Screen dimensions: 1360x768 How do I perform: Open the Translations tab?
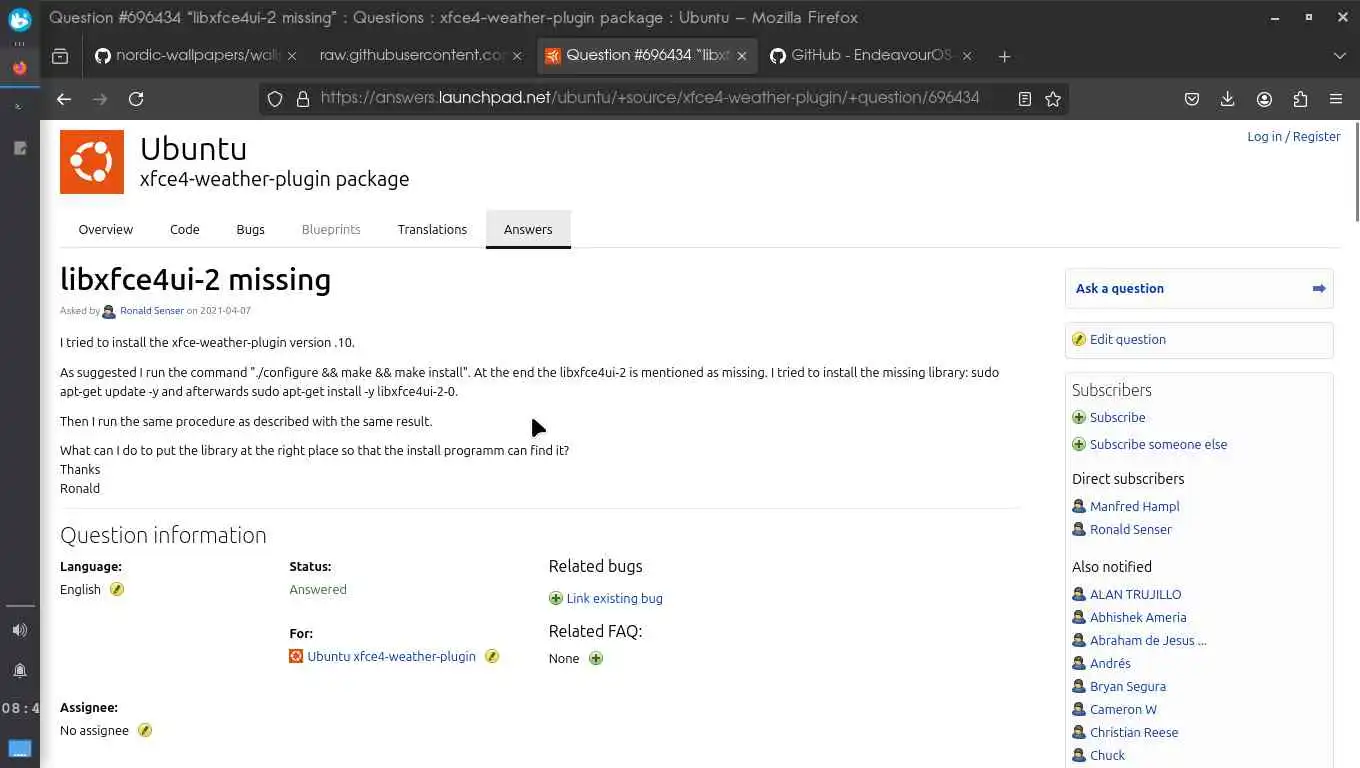point(432,229)
